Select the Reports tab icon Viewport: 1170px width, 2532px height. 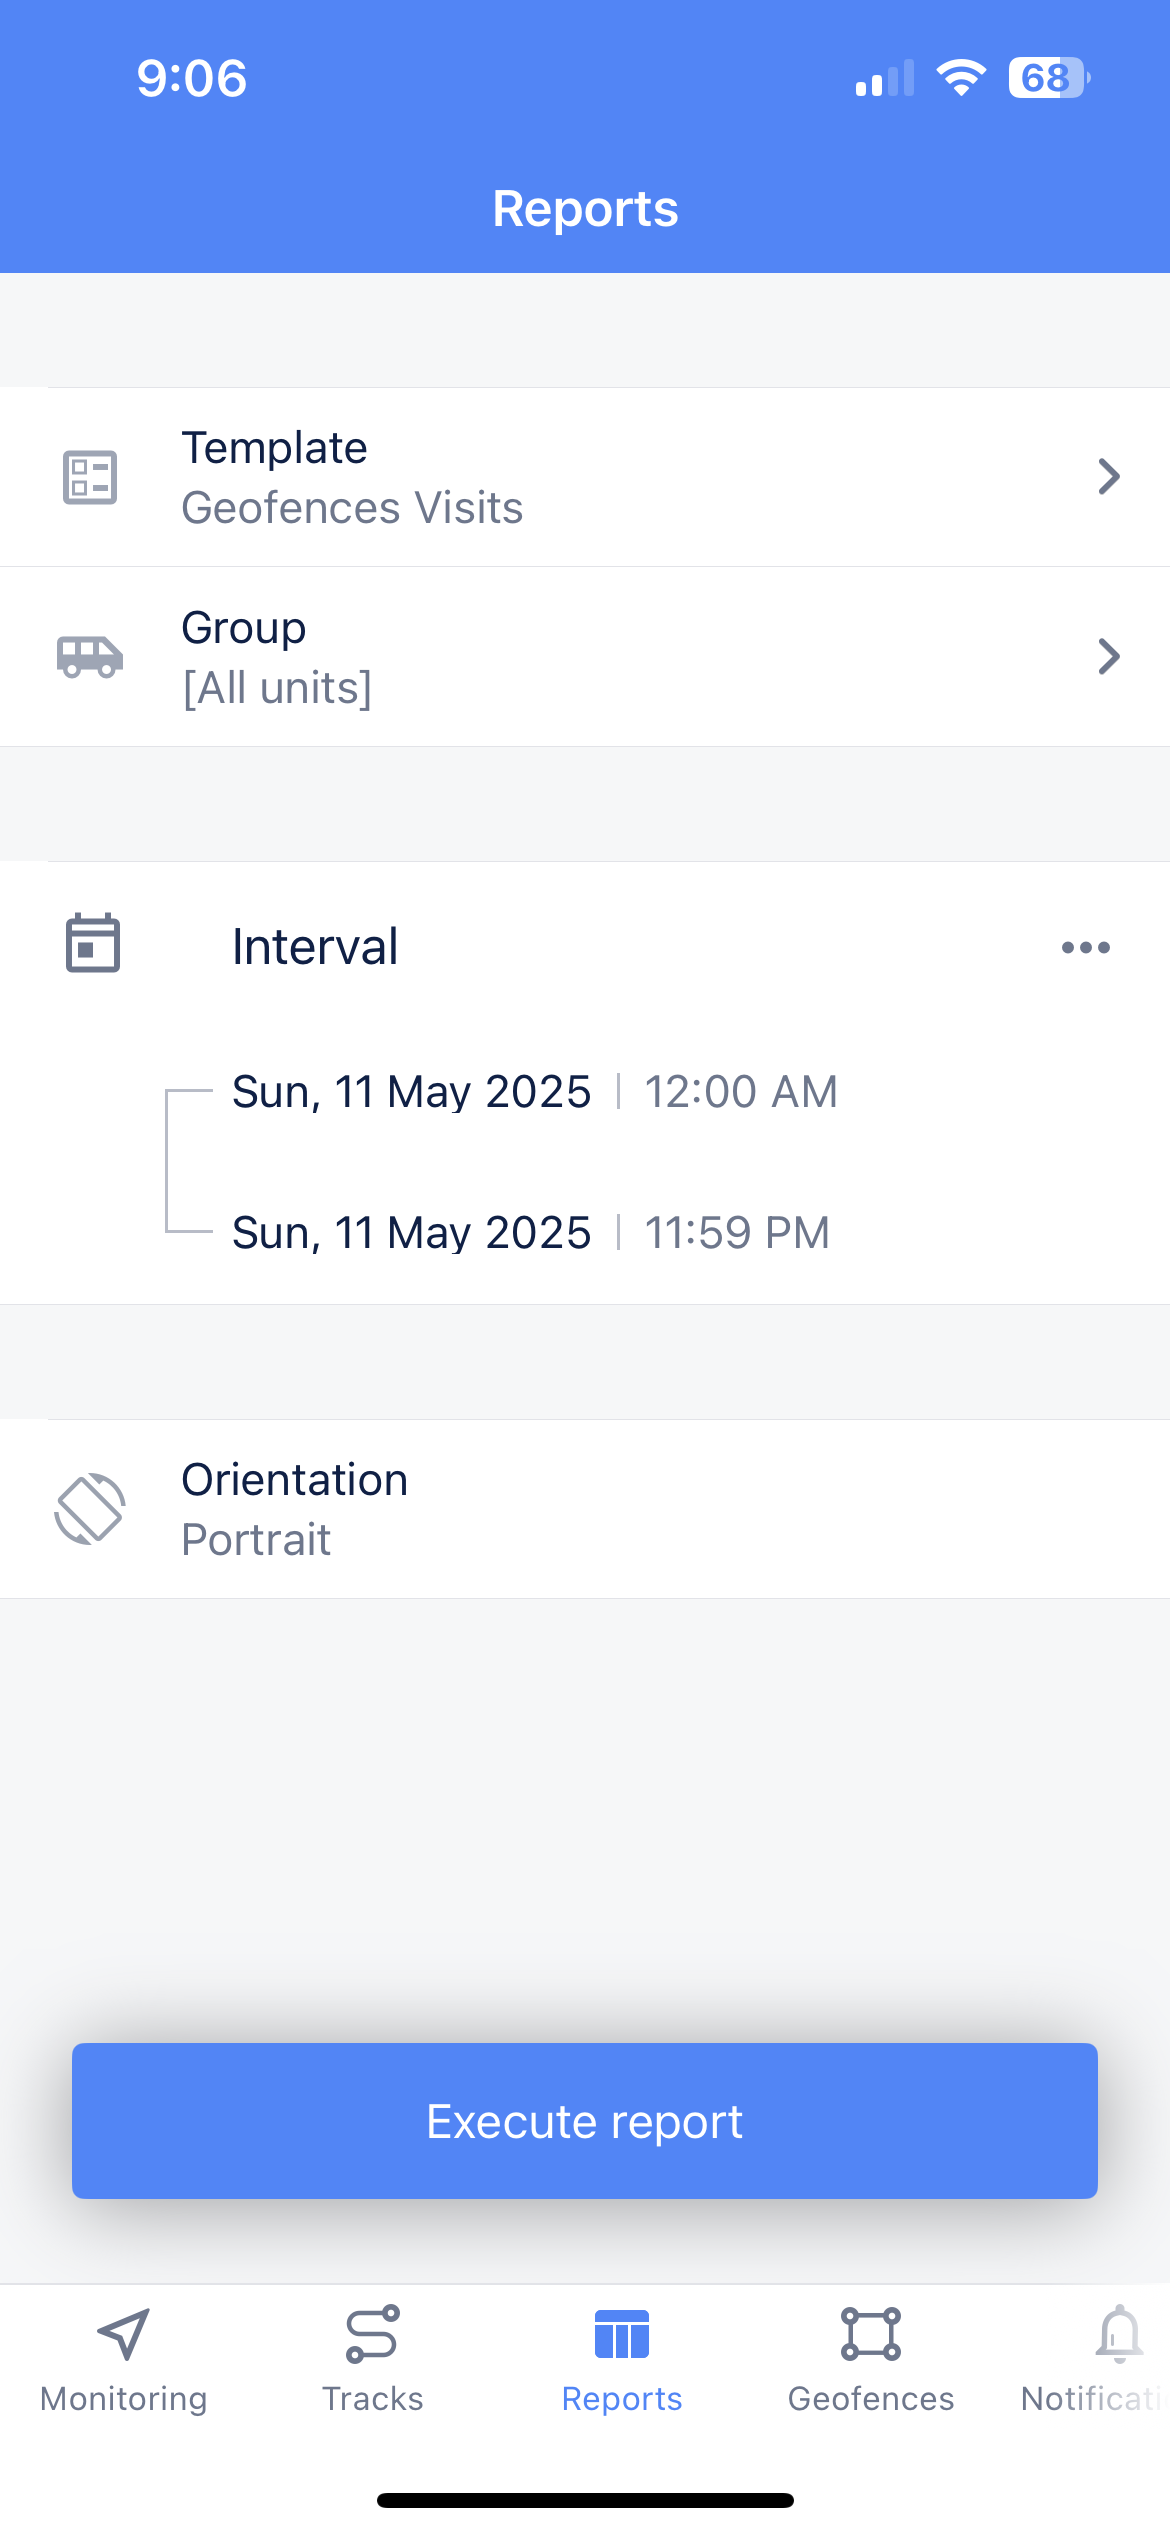pyautogui.click(x=622, y=2336)
